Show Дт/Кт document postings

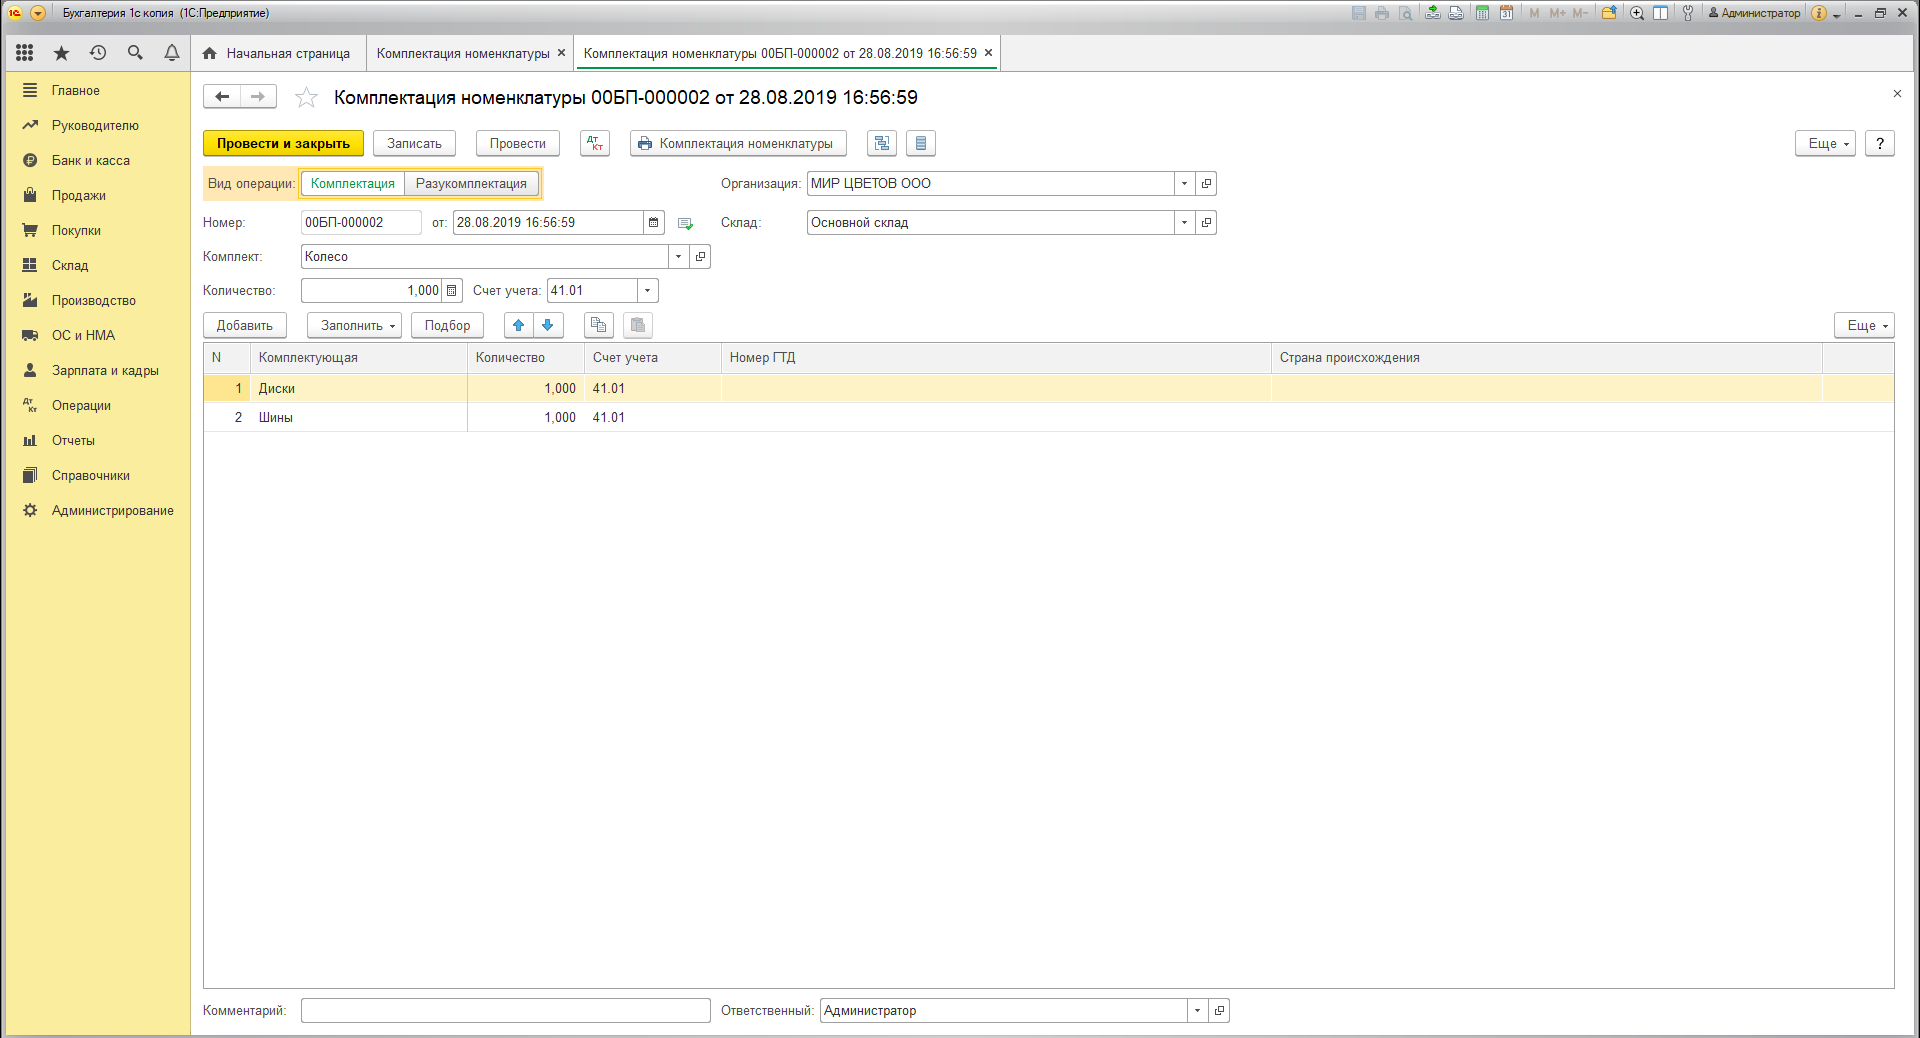click(x=595, y=144)
